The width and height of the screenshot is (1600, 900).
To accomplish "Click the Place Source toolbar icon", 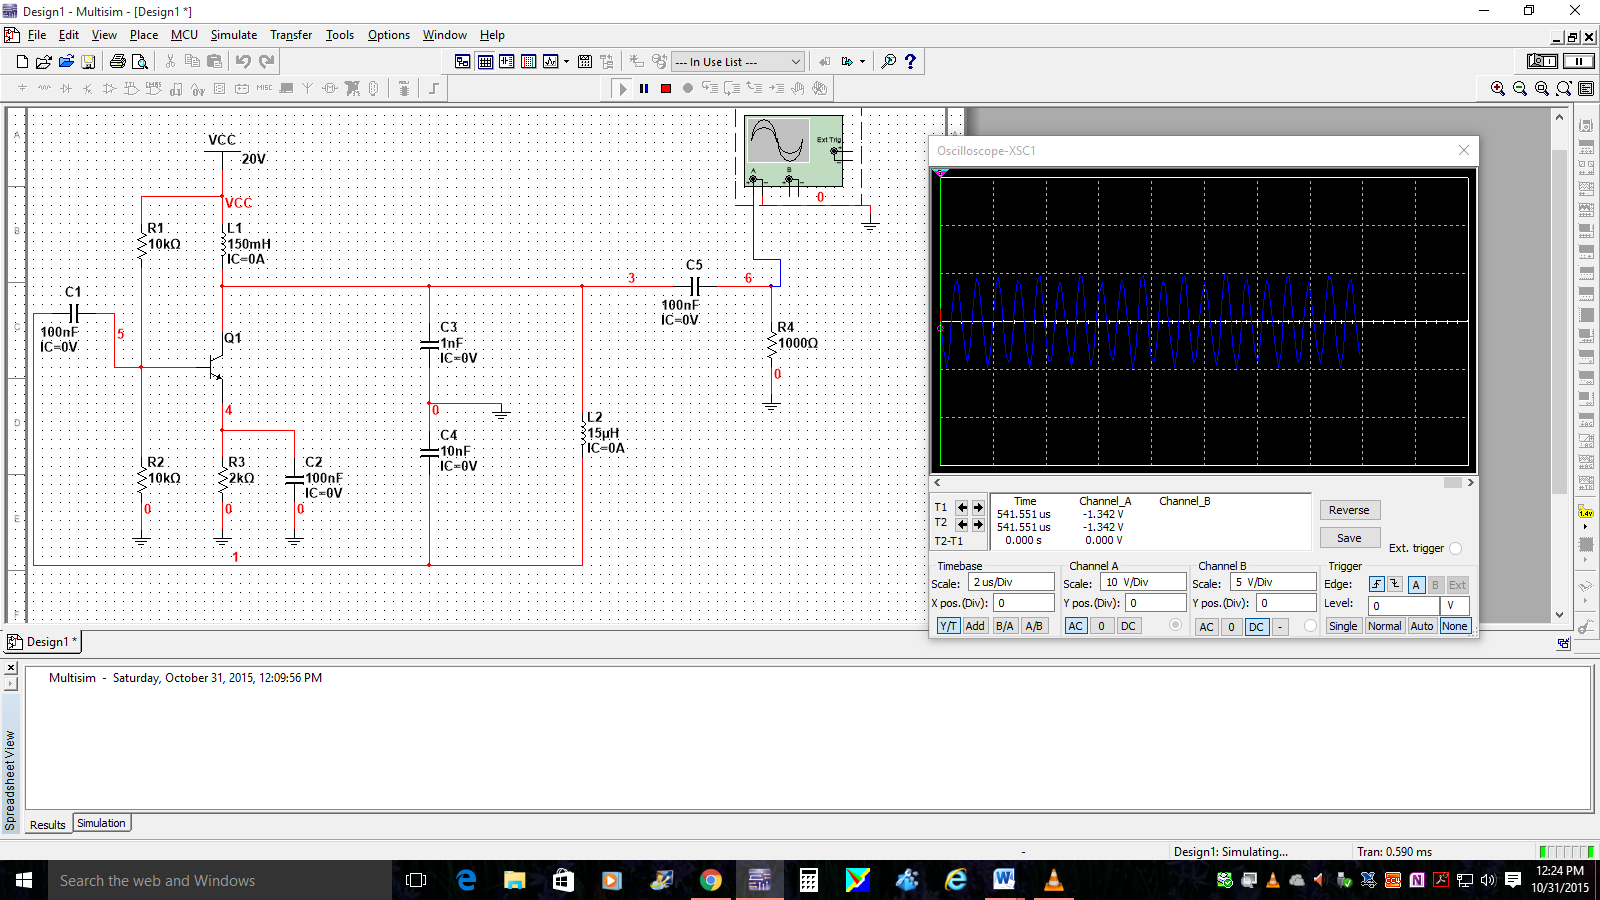I will pyautogui.click(x=22, y=88).
